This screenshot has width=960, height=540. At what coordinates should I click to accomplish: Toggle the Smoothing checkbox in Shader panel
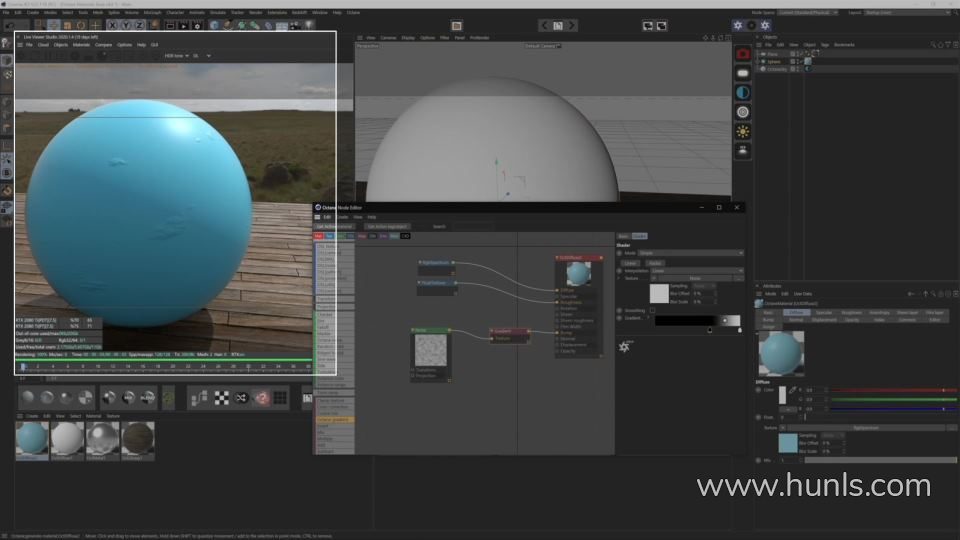click(653, 310)
